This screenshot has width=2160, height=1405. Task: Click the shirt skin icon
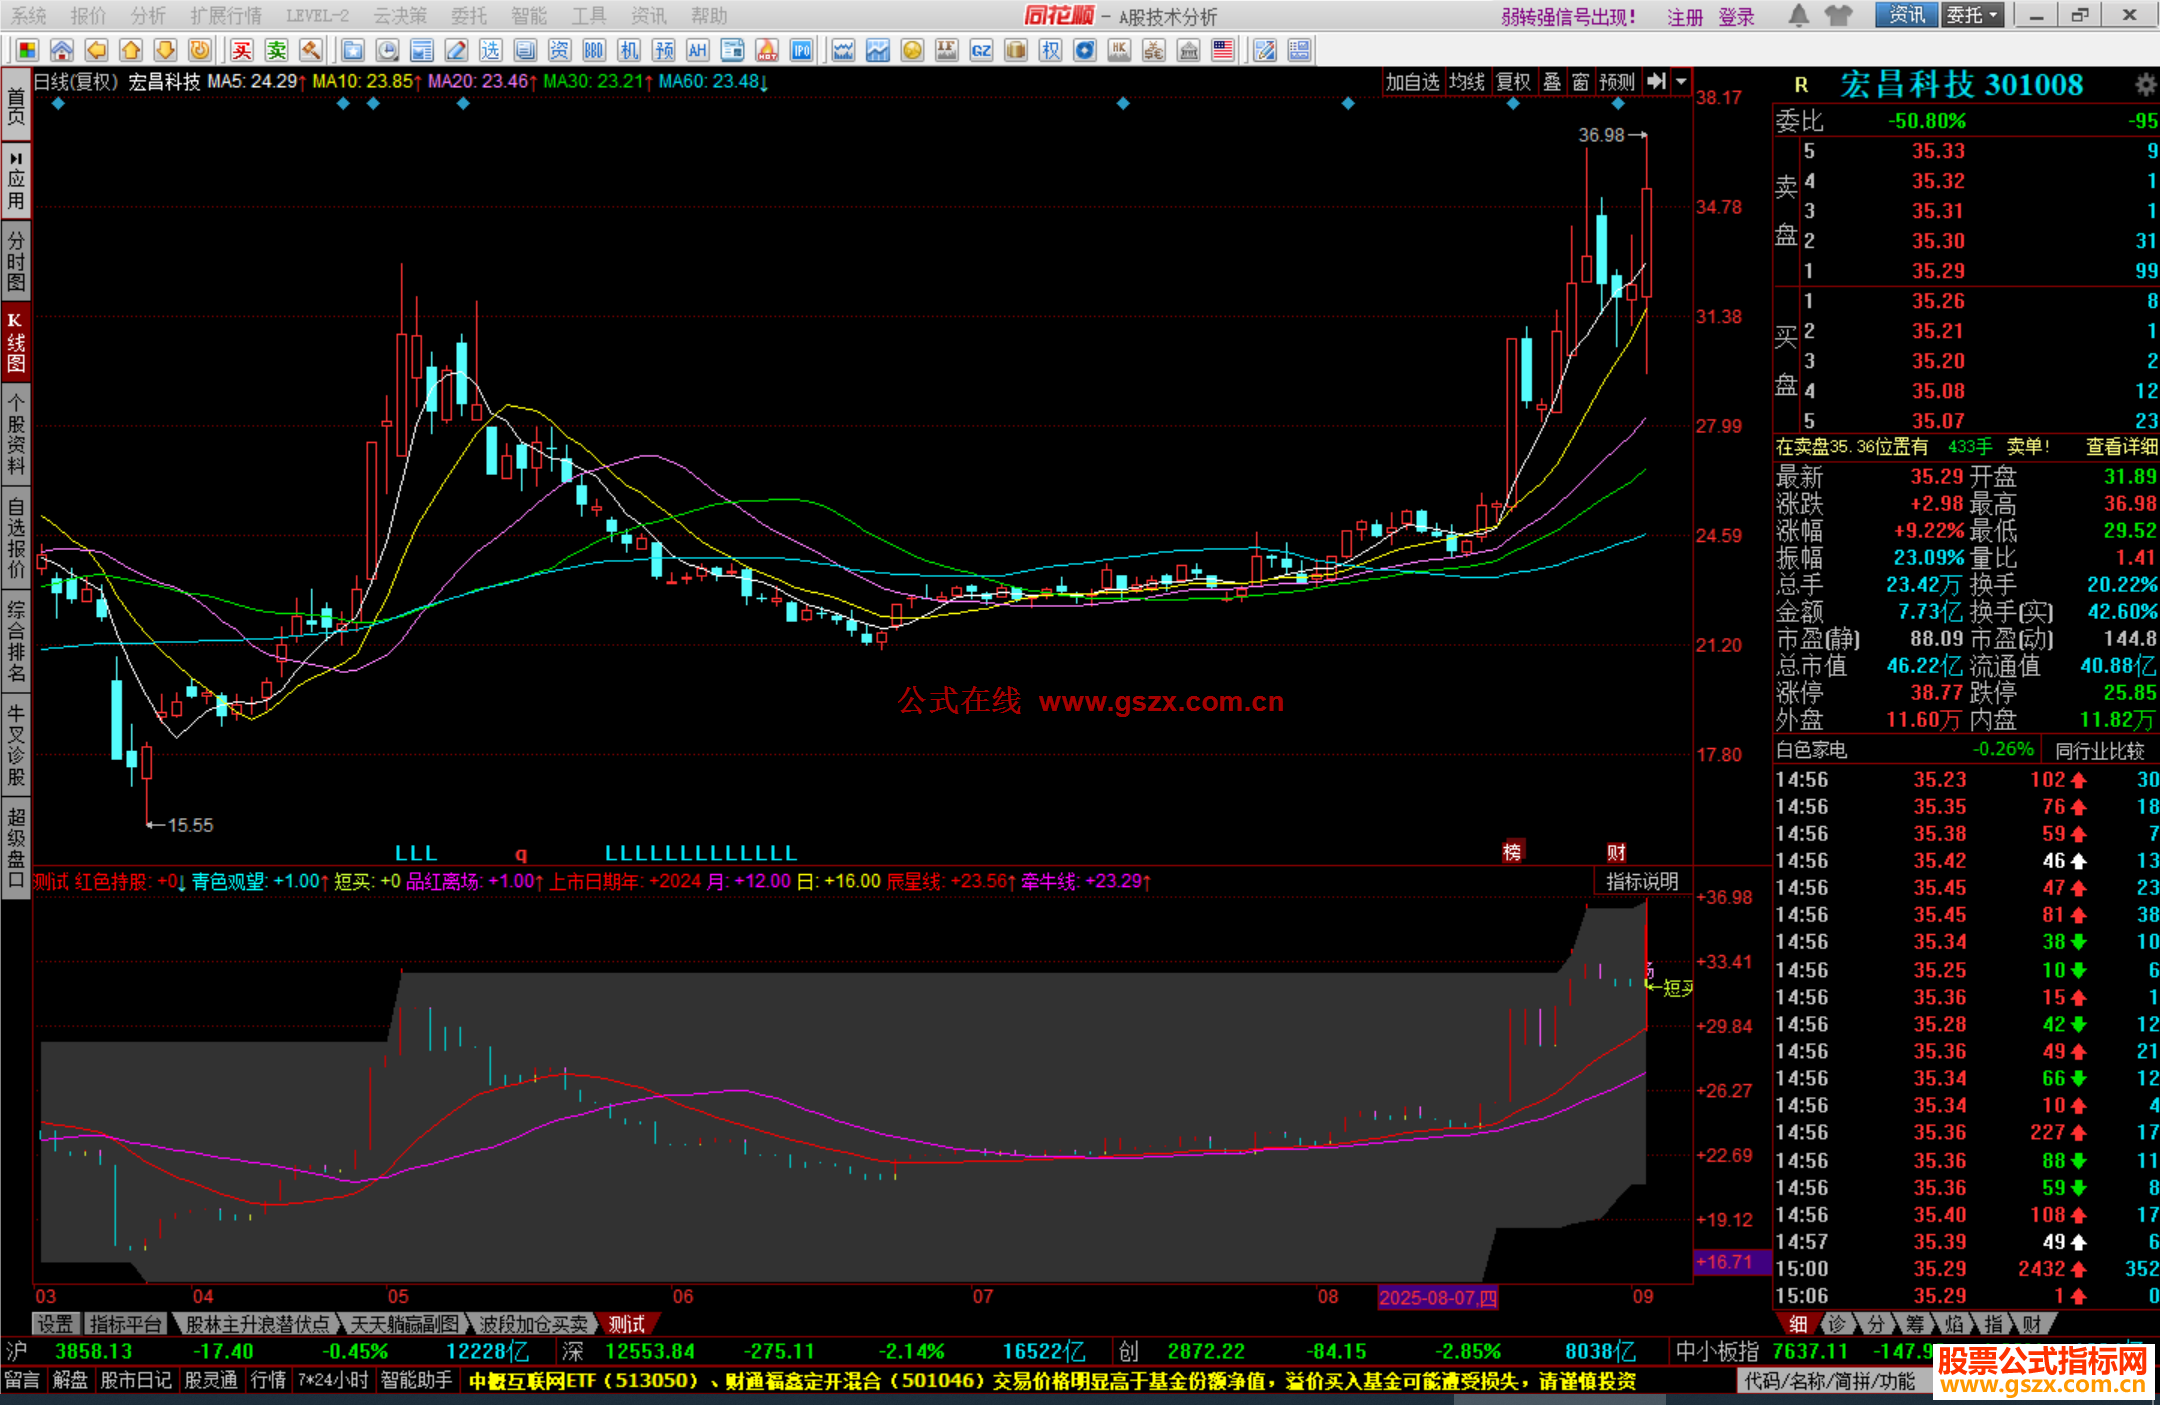tap(1838, 15)
